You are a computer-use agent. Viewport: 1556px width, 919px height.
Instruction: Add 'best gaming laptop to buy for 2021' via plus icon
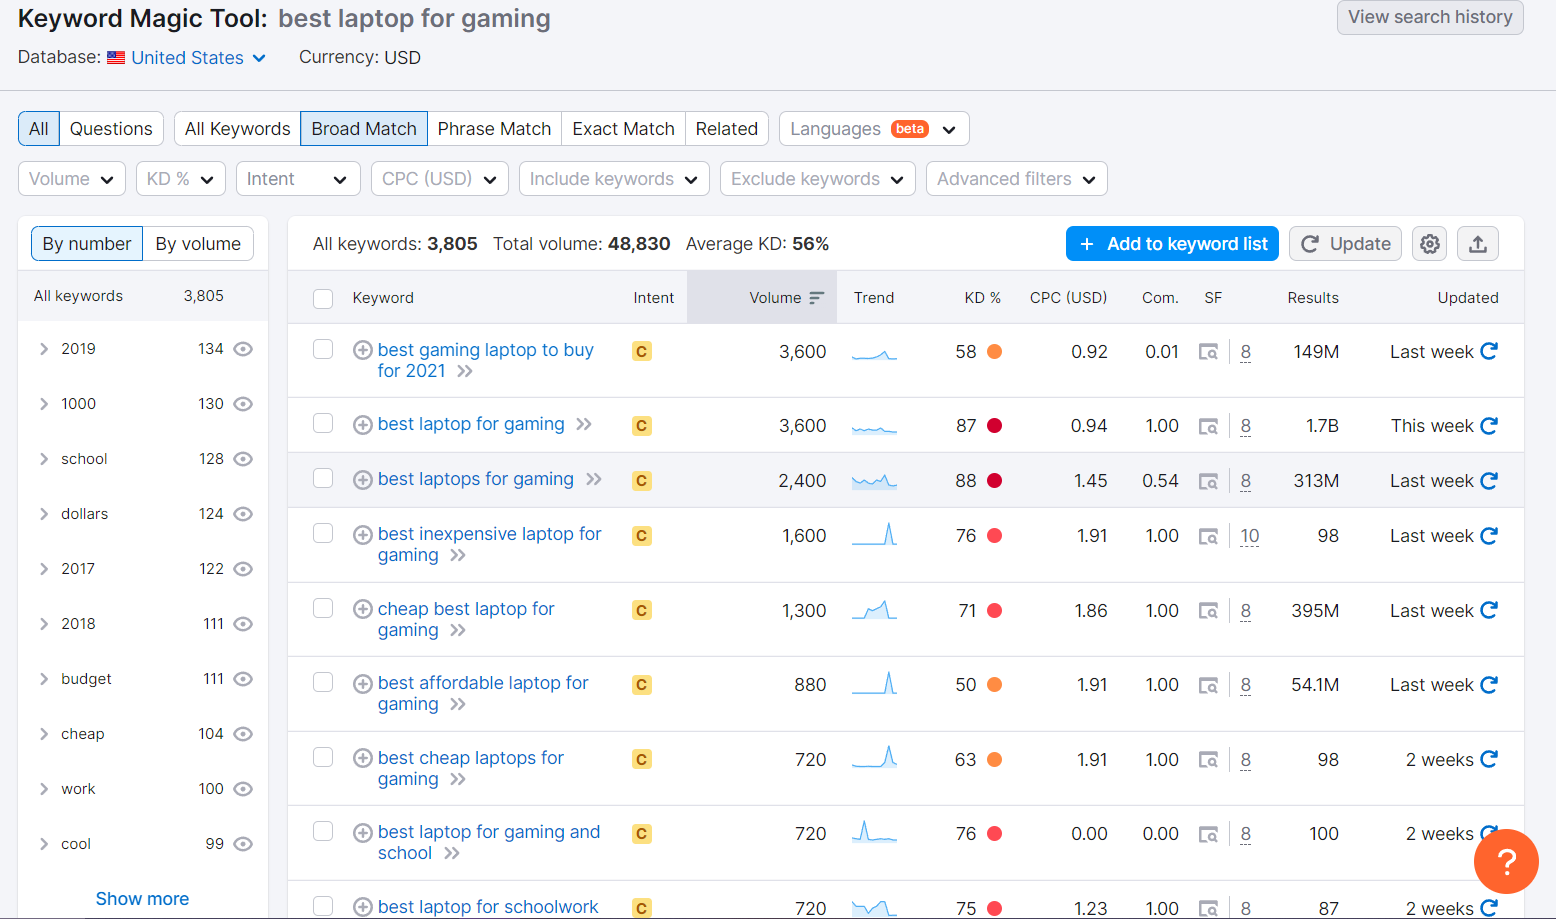[363, 350]
